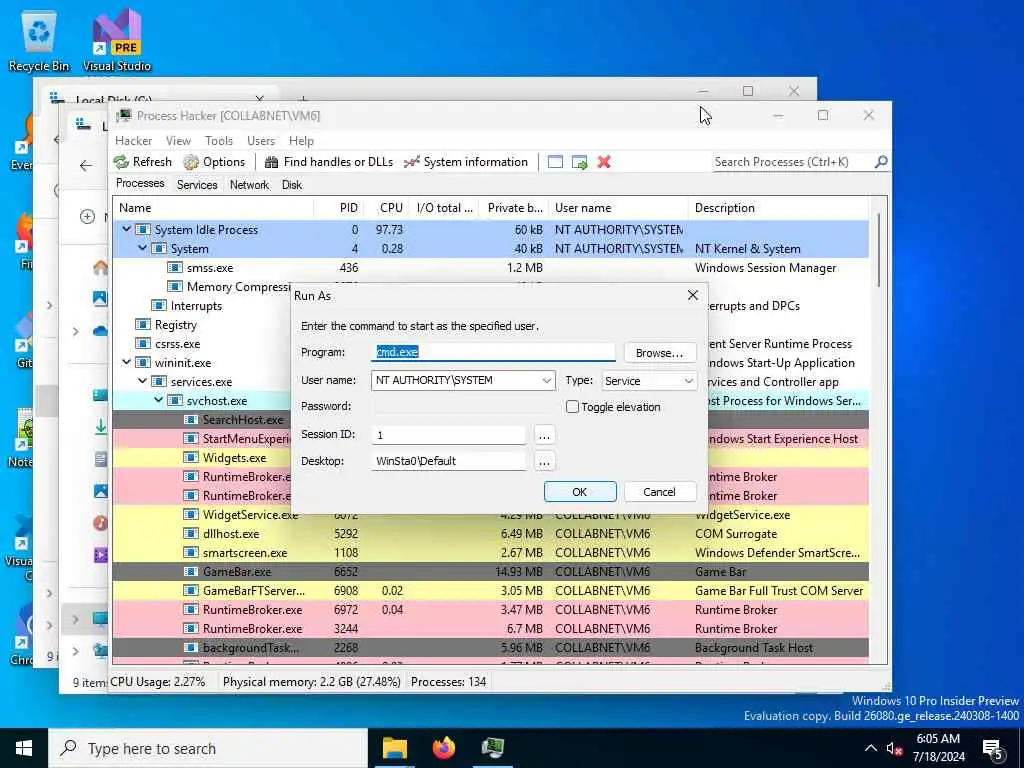Click the GameBar.exe process icon

pos(191,571)
